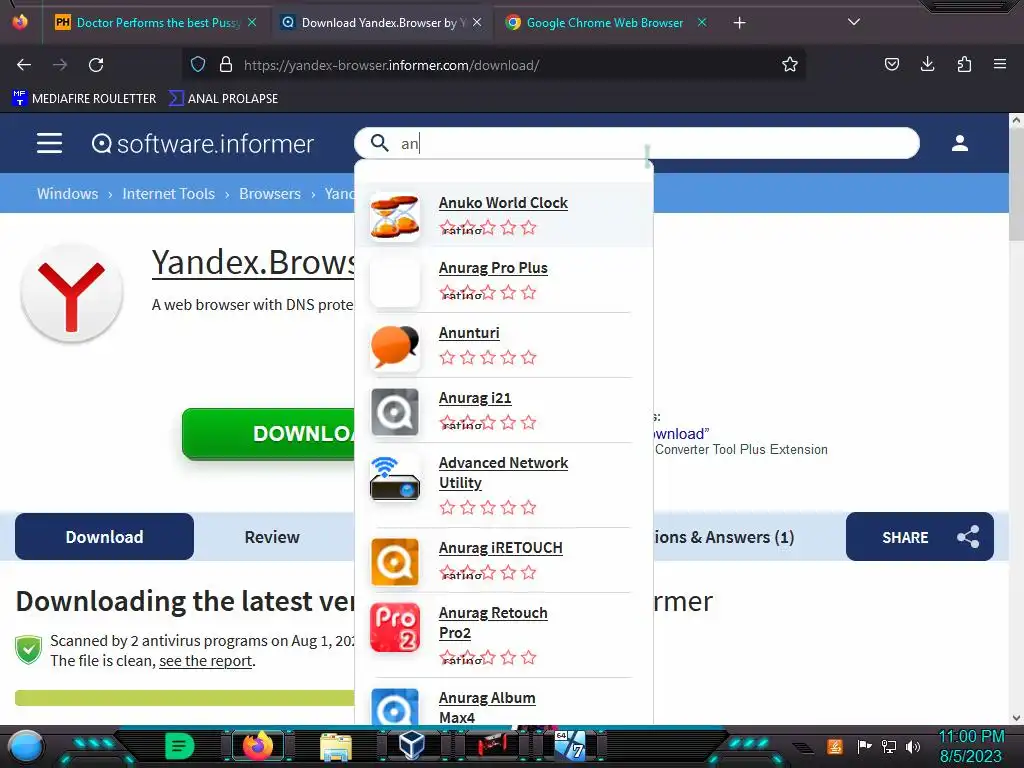Screen dimensions: 1024x768
Task: Click the Anuko World Clock hourglass icon
Action: point(394,216)
